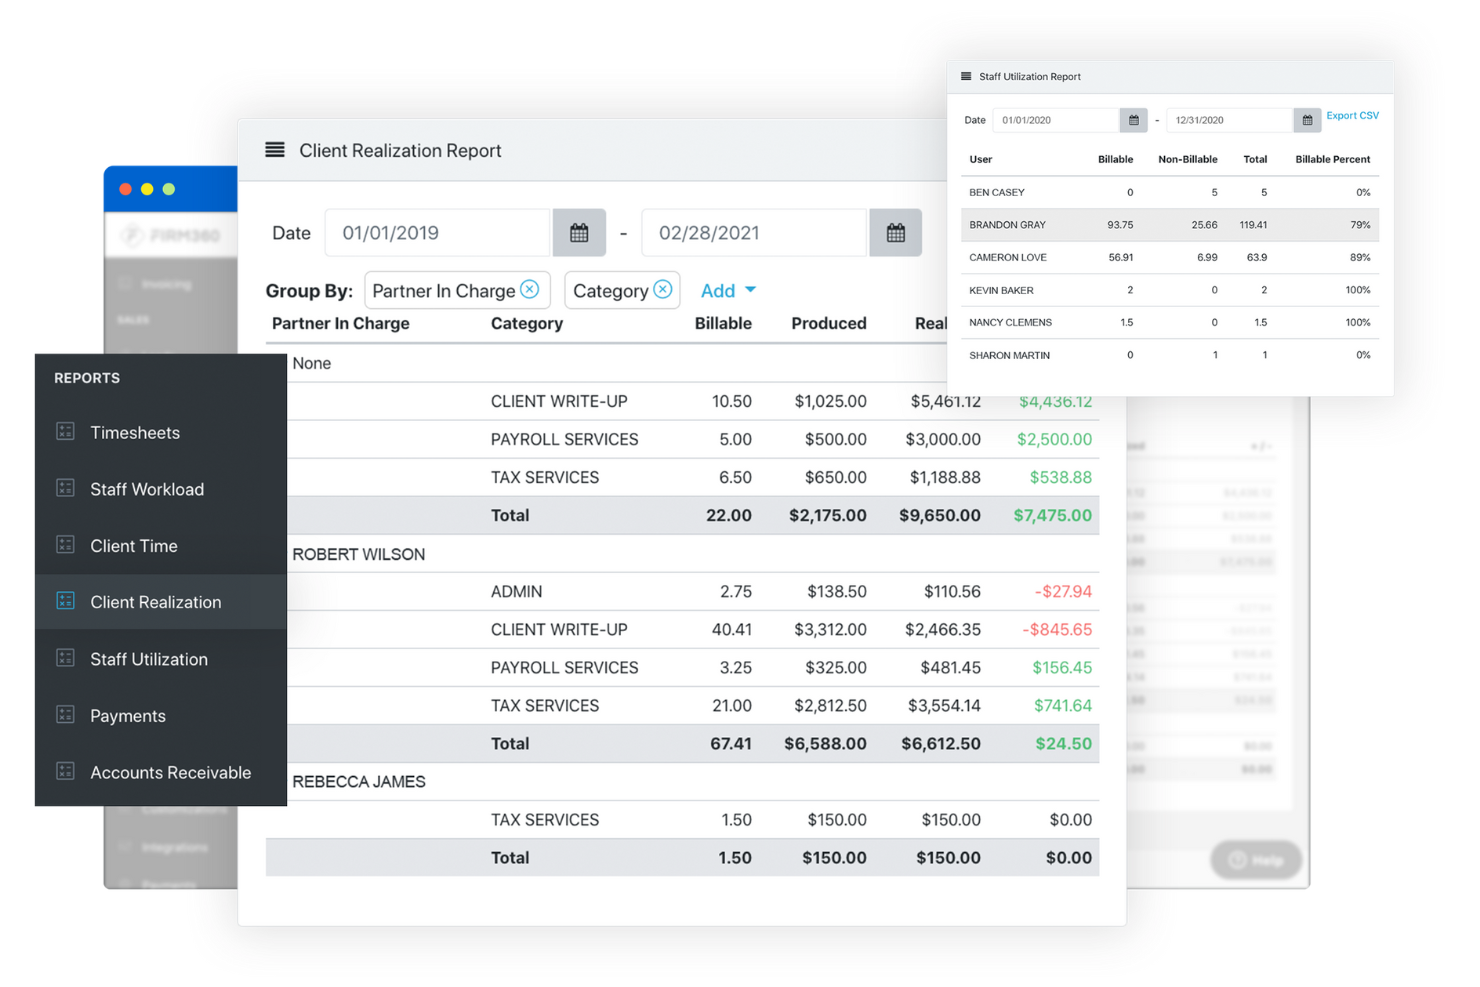
Task: Open calendar for 12/31/2020 end date
Action: [1307, 119]
